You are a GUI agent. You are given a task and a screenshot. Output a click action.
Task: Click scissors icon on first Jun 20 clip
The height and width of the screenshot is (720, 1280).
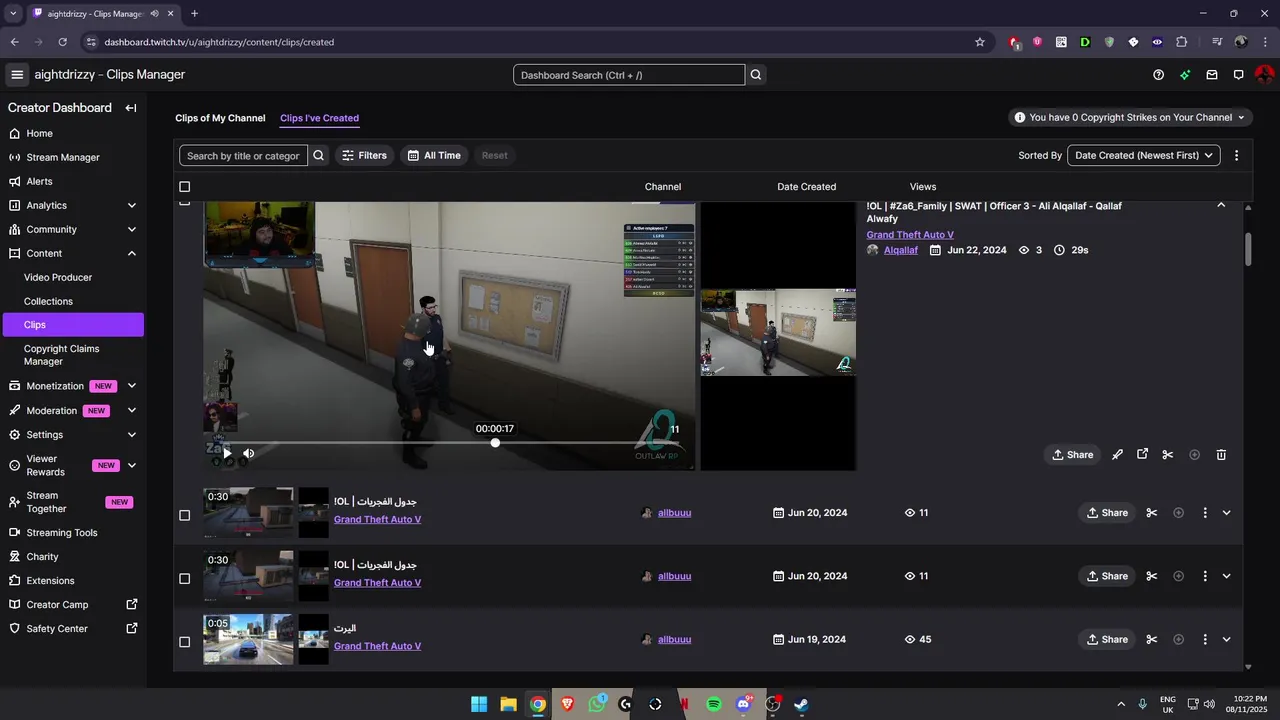(1152, 513)
